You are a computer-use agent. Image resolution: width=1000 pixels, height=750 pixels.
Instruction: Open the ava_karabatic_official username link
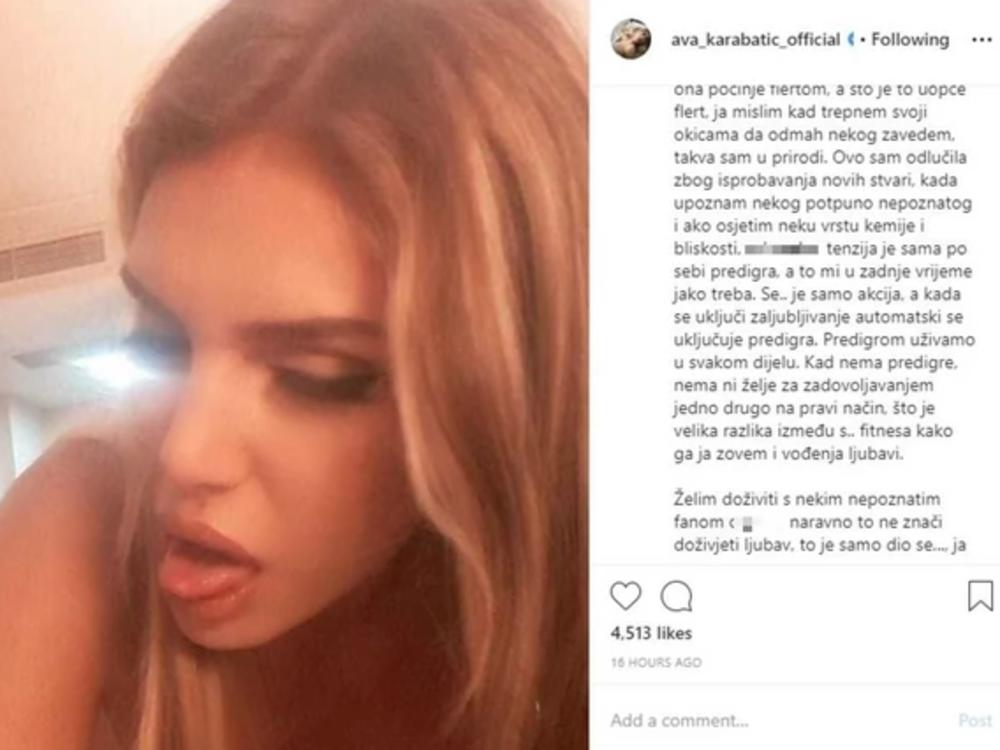point(755,40)
